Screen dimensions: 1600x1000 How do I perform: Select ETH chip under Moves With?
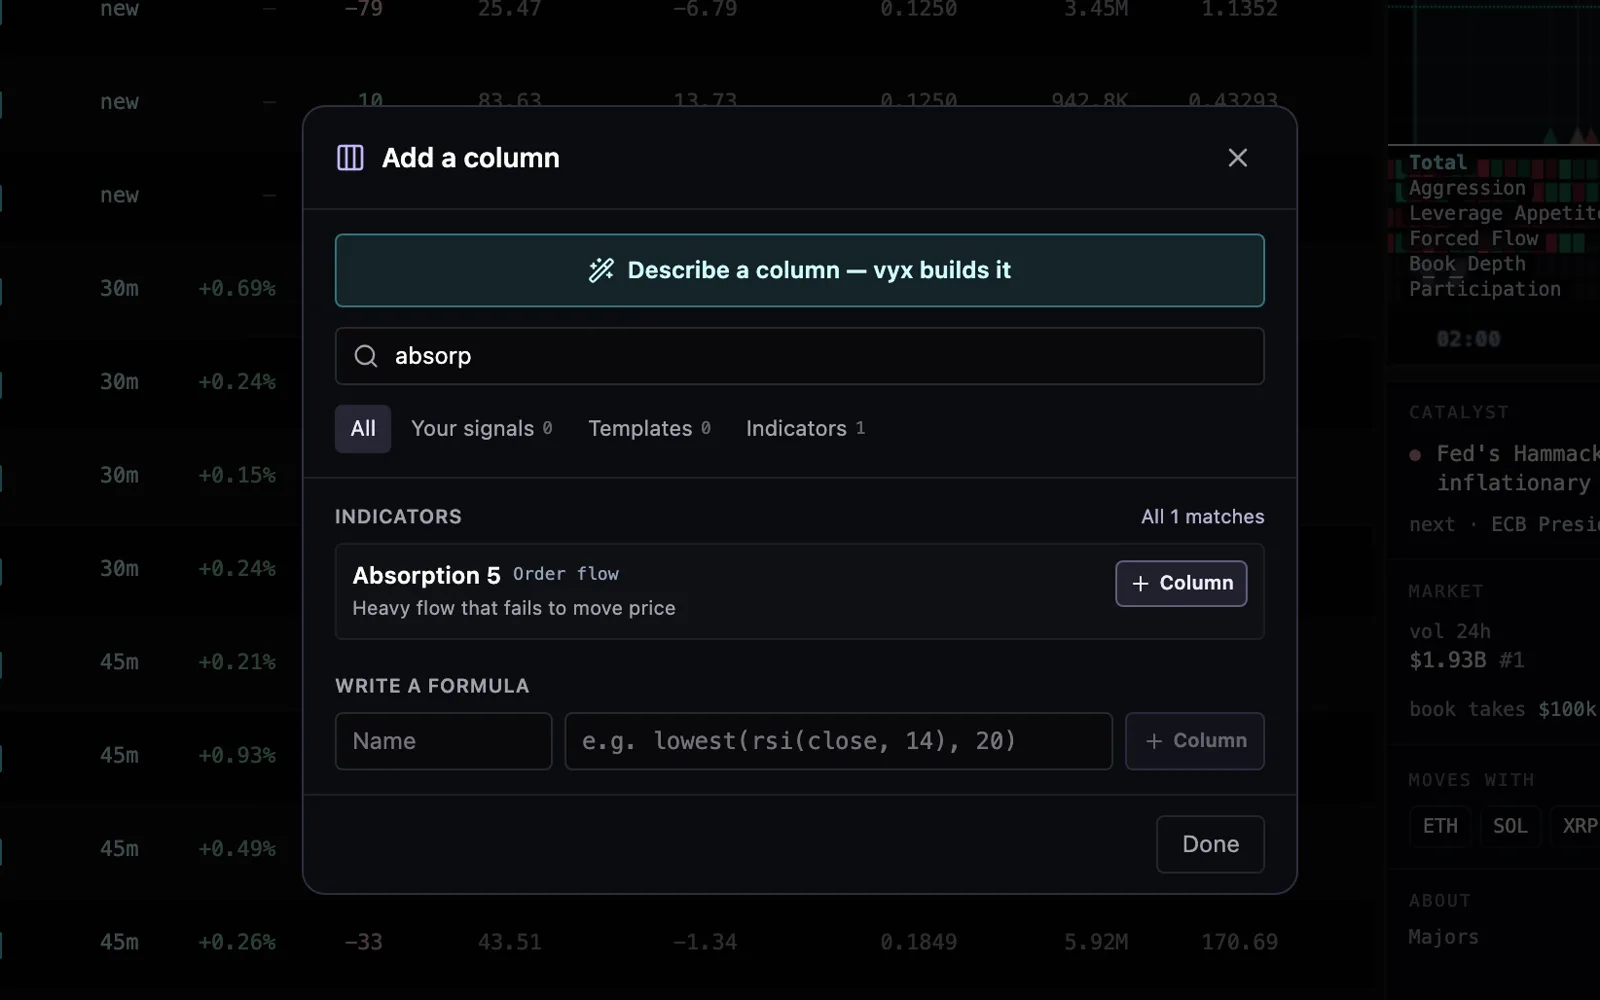tap(1440, 826)
